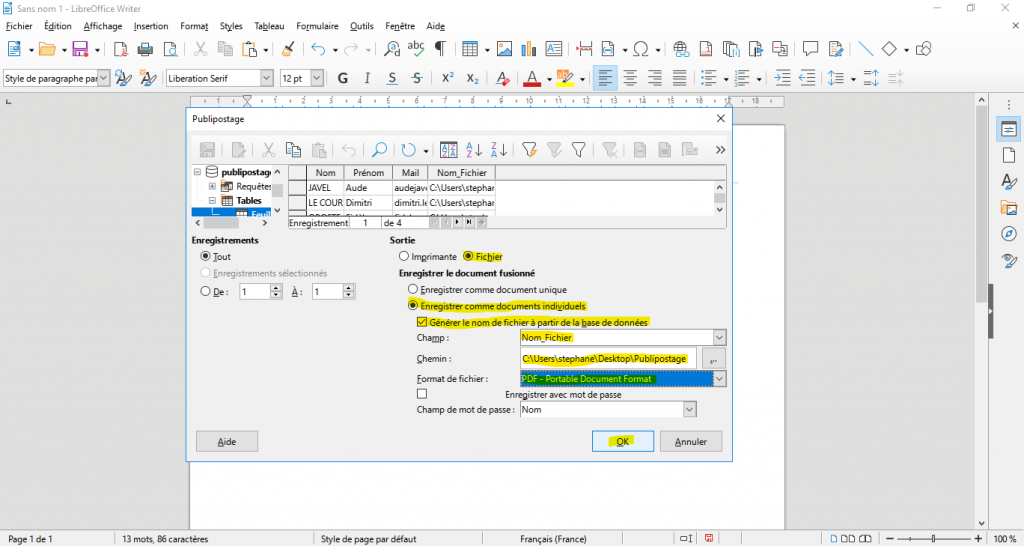Open the Fichier menu
Screen dimensions: 1024x546
coord(19,26)
